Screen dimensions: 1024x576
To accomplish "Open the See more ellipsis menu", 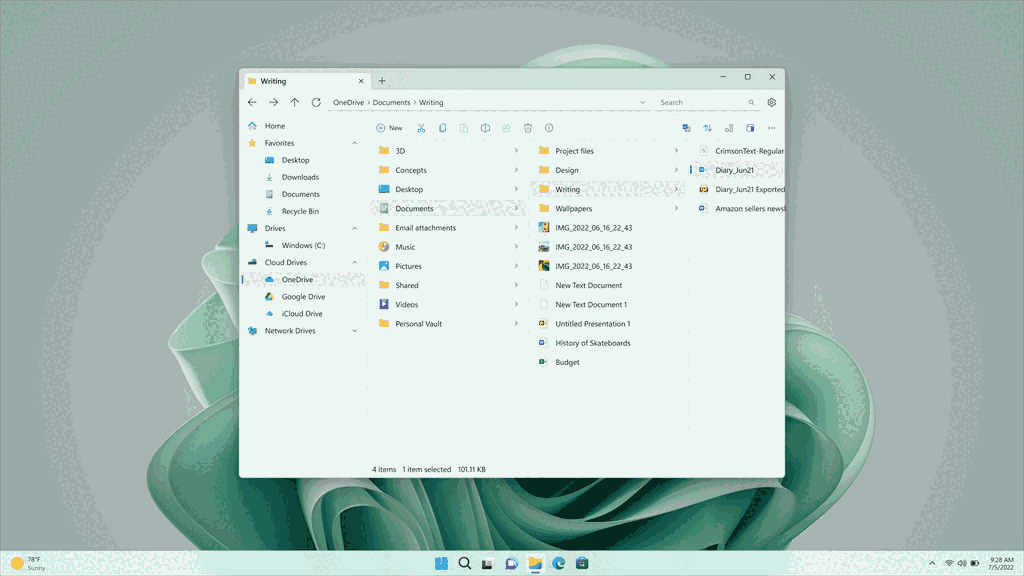I will pos(771,128).
